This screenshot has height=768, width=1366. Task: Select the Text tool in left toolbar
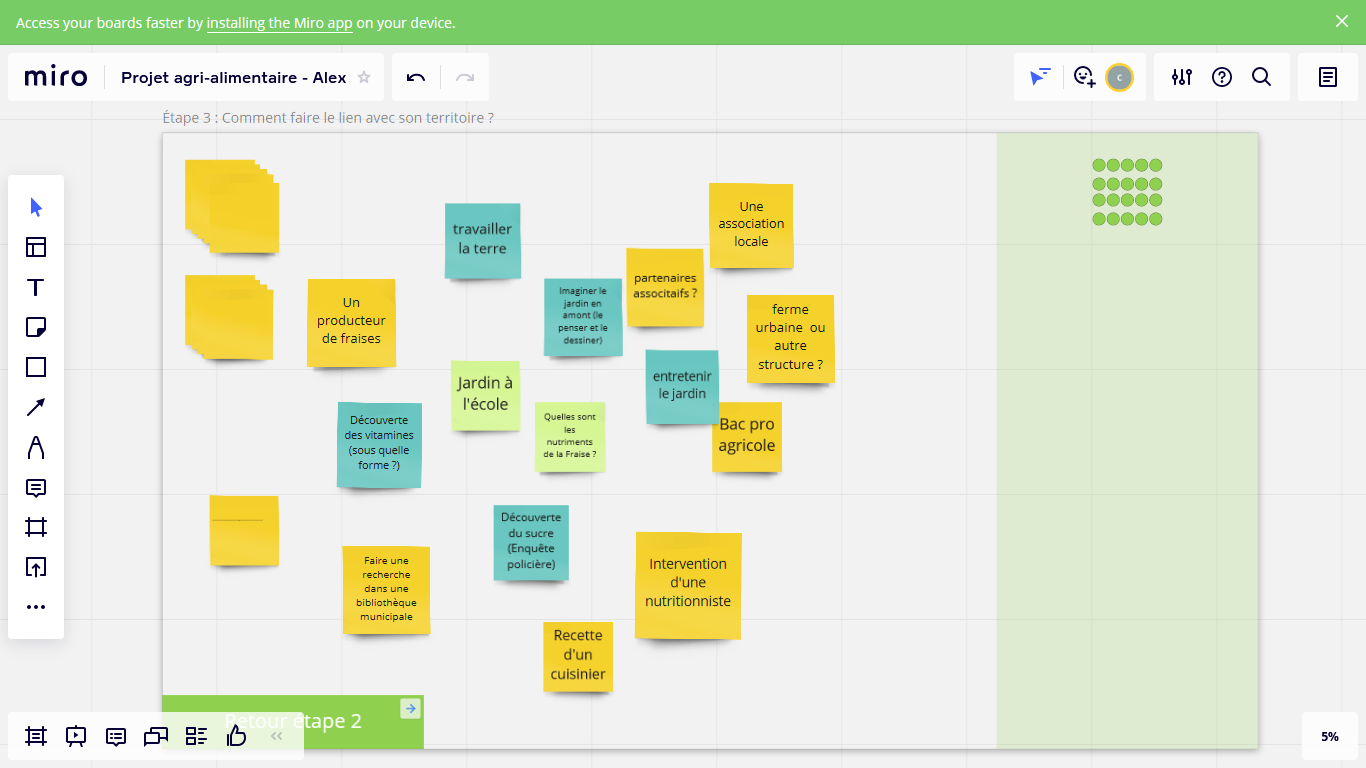point(36,288)
